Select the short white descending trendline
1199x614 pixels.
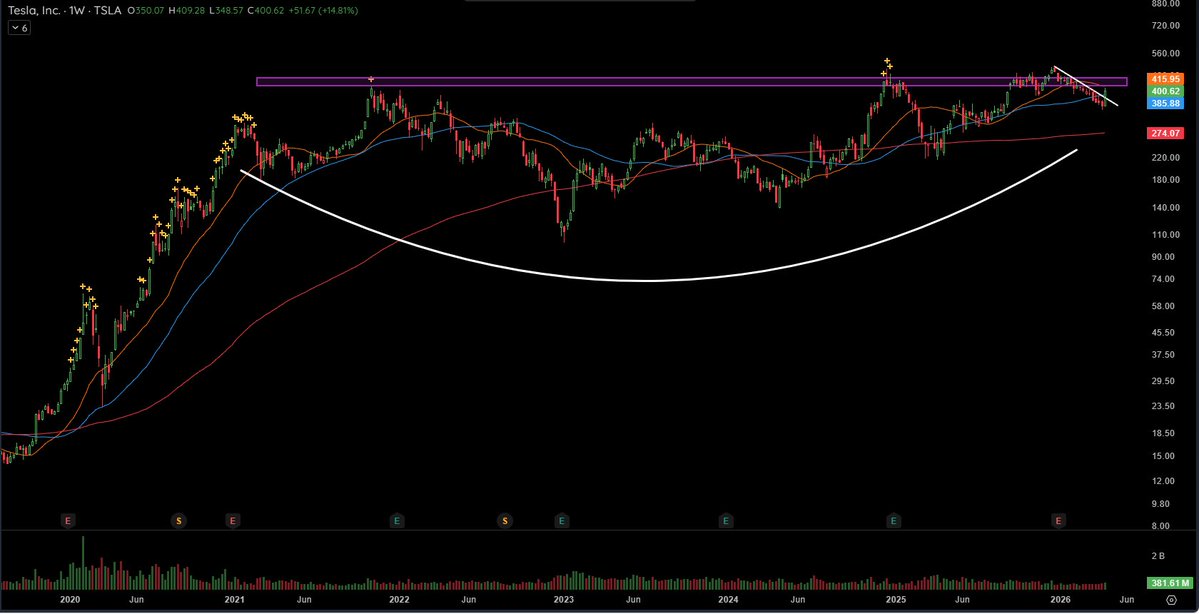(x=1086, y=86)
